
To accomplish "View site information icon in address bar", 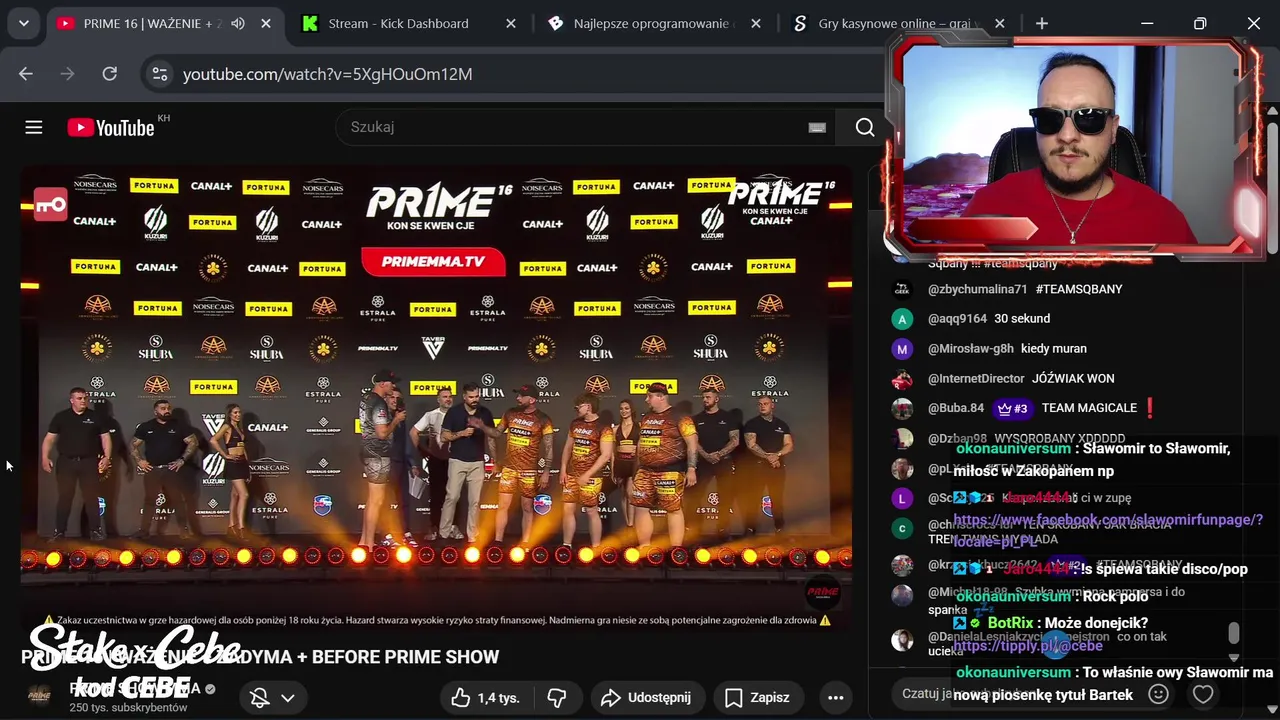I will [158, 73].
